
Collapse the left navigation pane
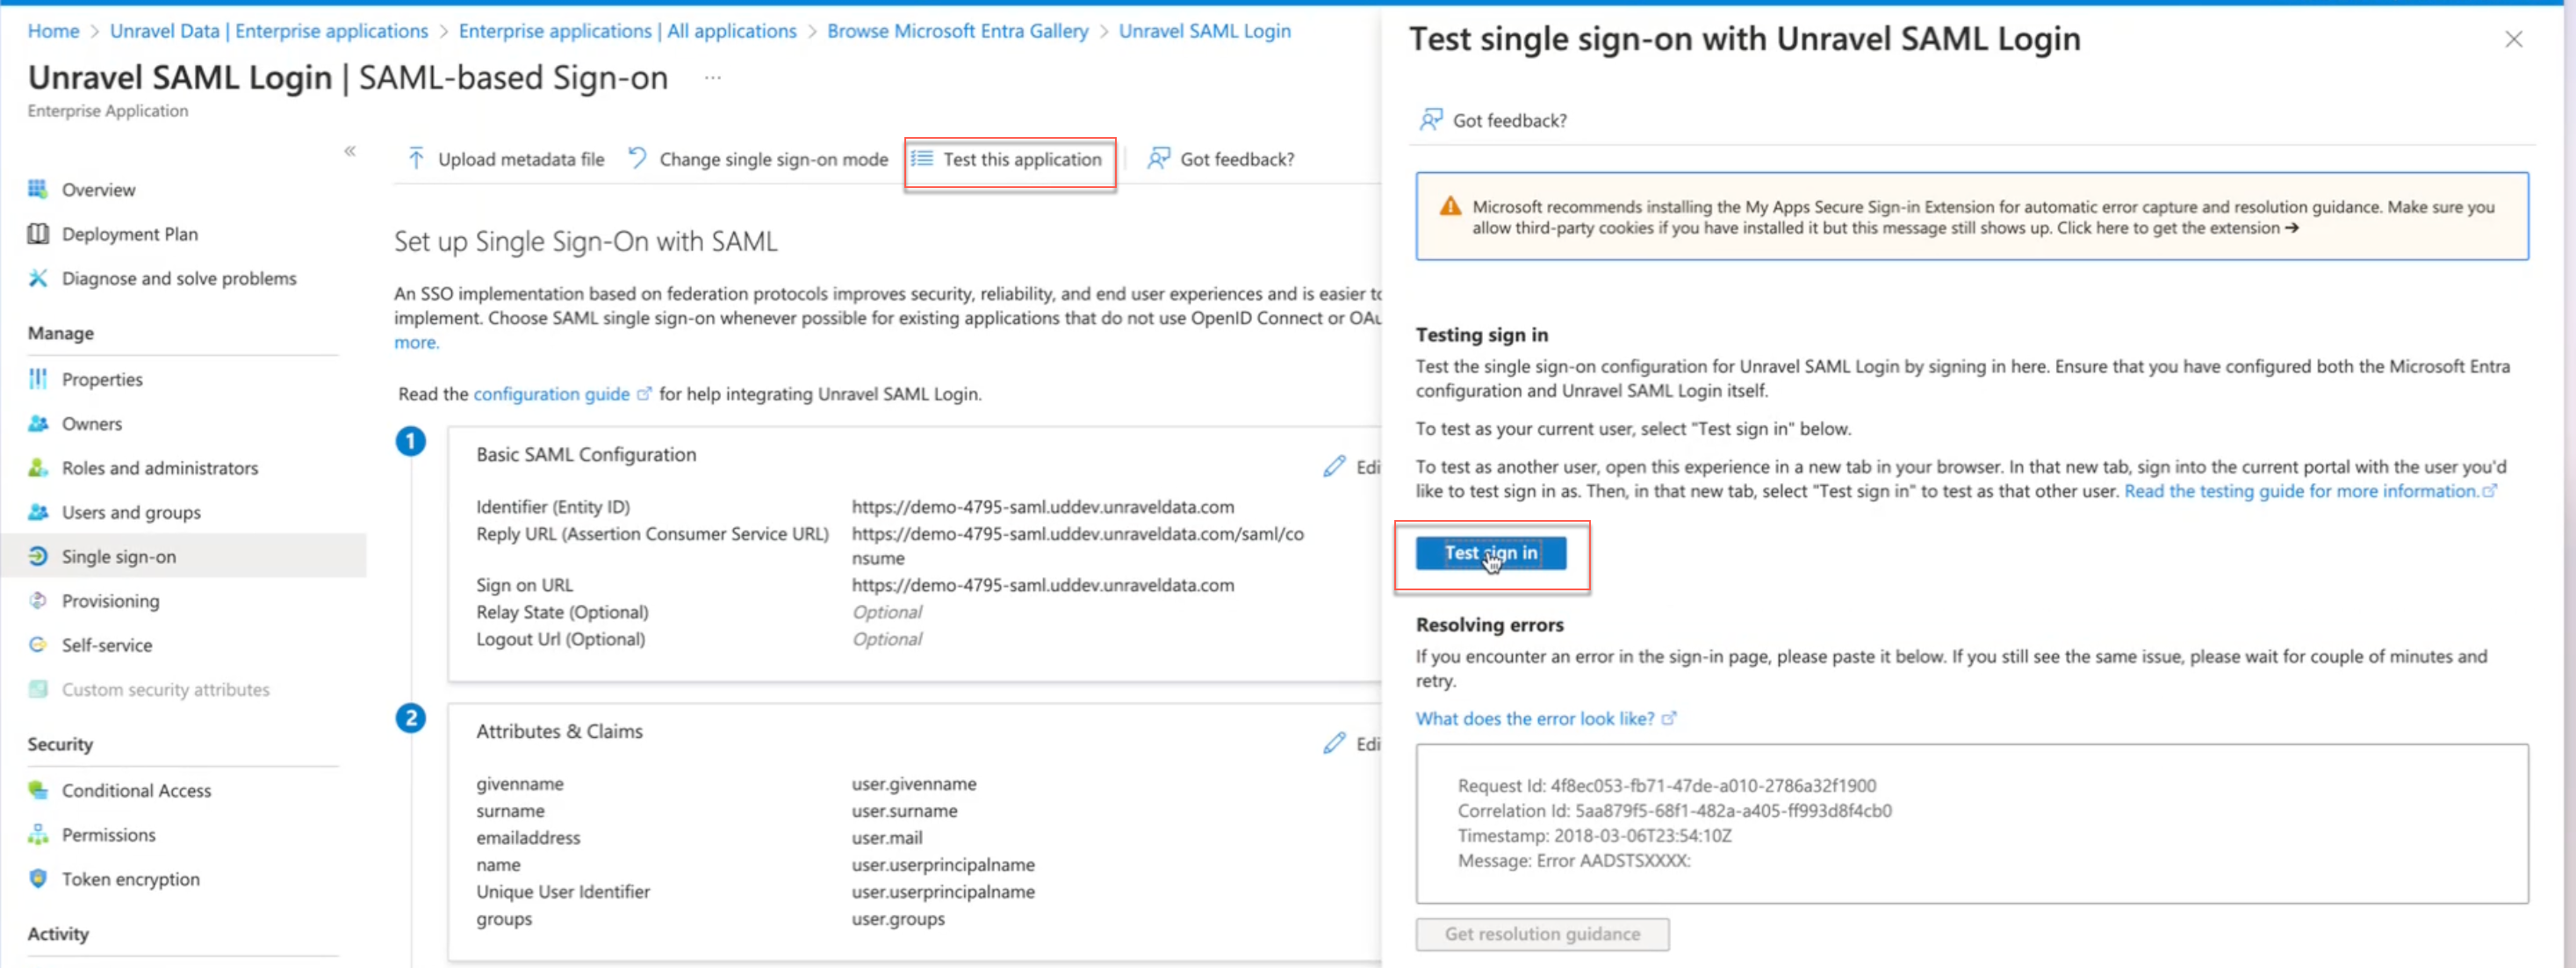[x=350, y=151]
